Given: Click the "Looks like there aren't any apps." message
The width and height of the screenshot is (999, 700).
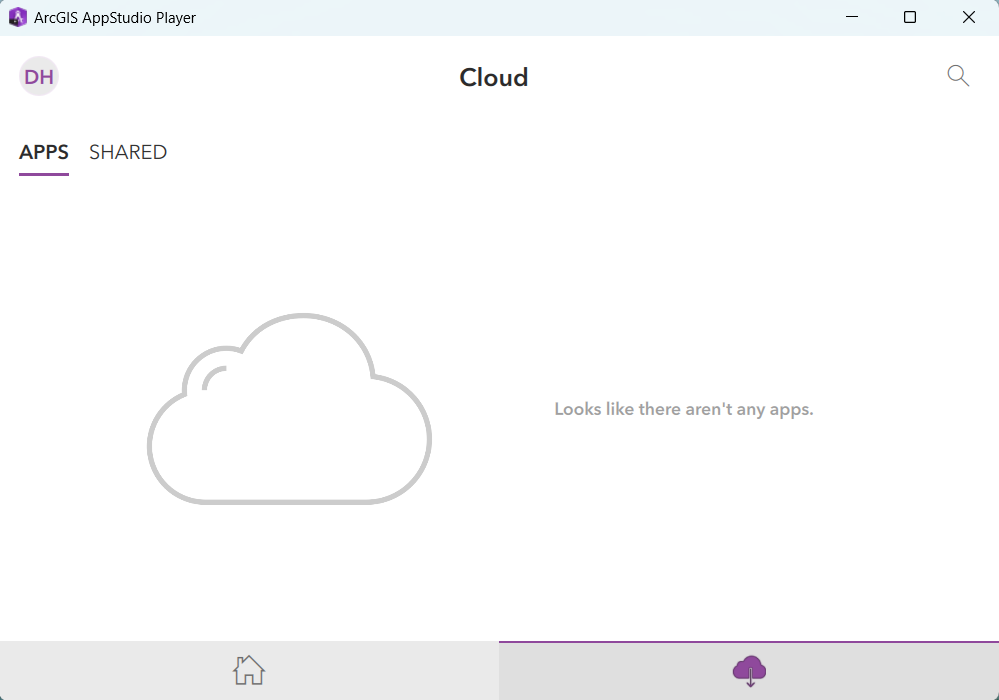Looking at the screenshot, I should pos(684,409).
